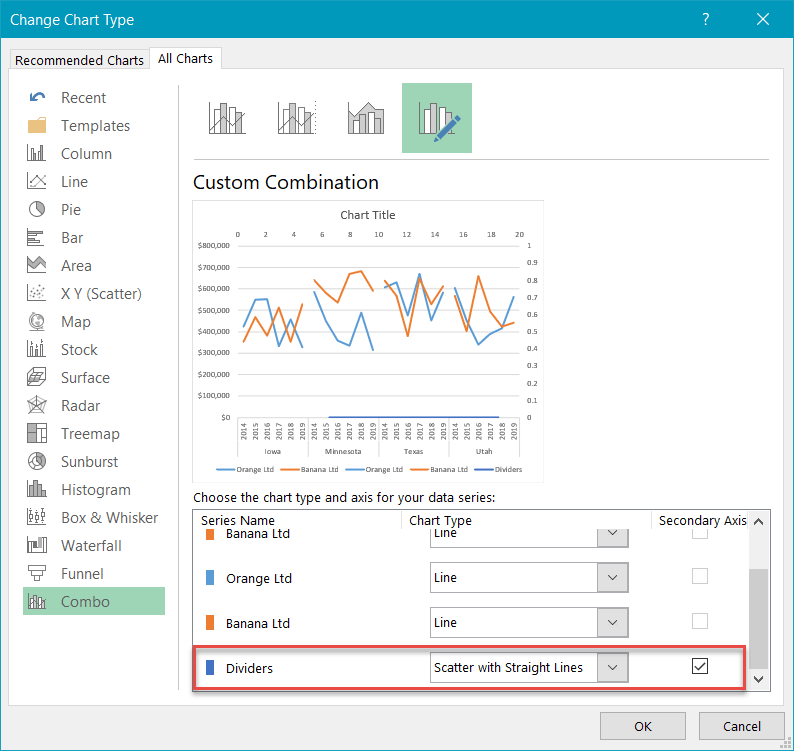Click the Secondary Axis column header

pyautogui.click(x=702, y=520)
